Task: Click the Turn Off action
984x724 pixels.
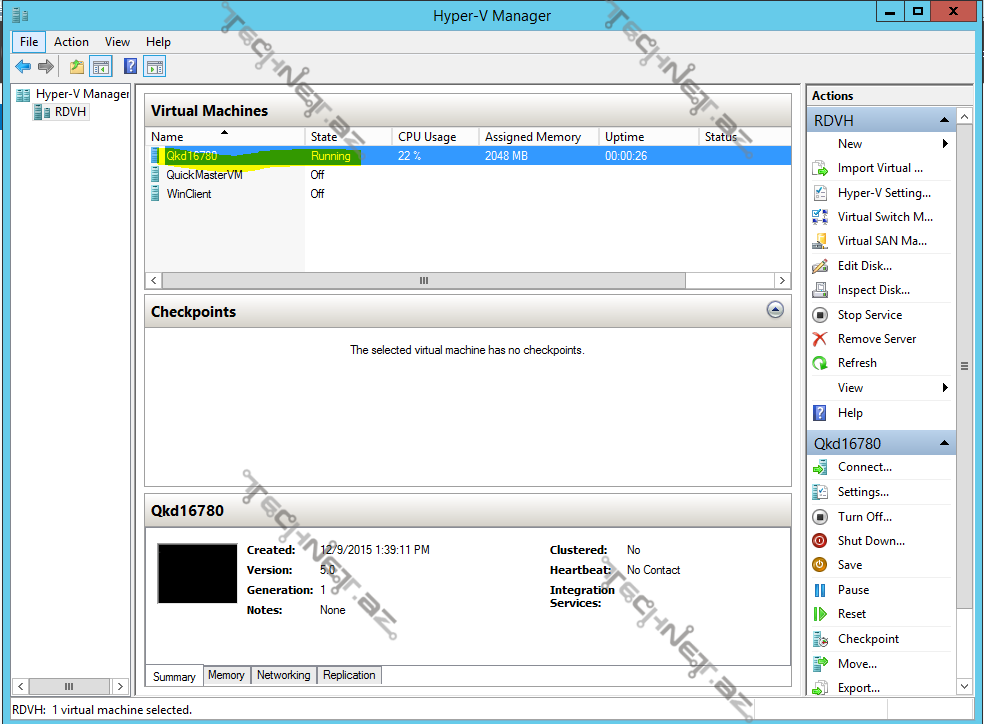Action: click(x=864, y=517)
